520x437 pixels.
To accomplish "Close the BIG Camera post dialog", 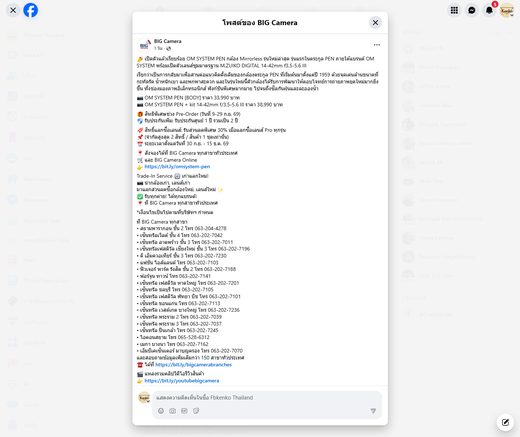I will click(375, 23).
